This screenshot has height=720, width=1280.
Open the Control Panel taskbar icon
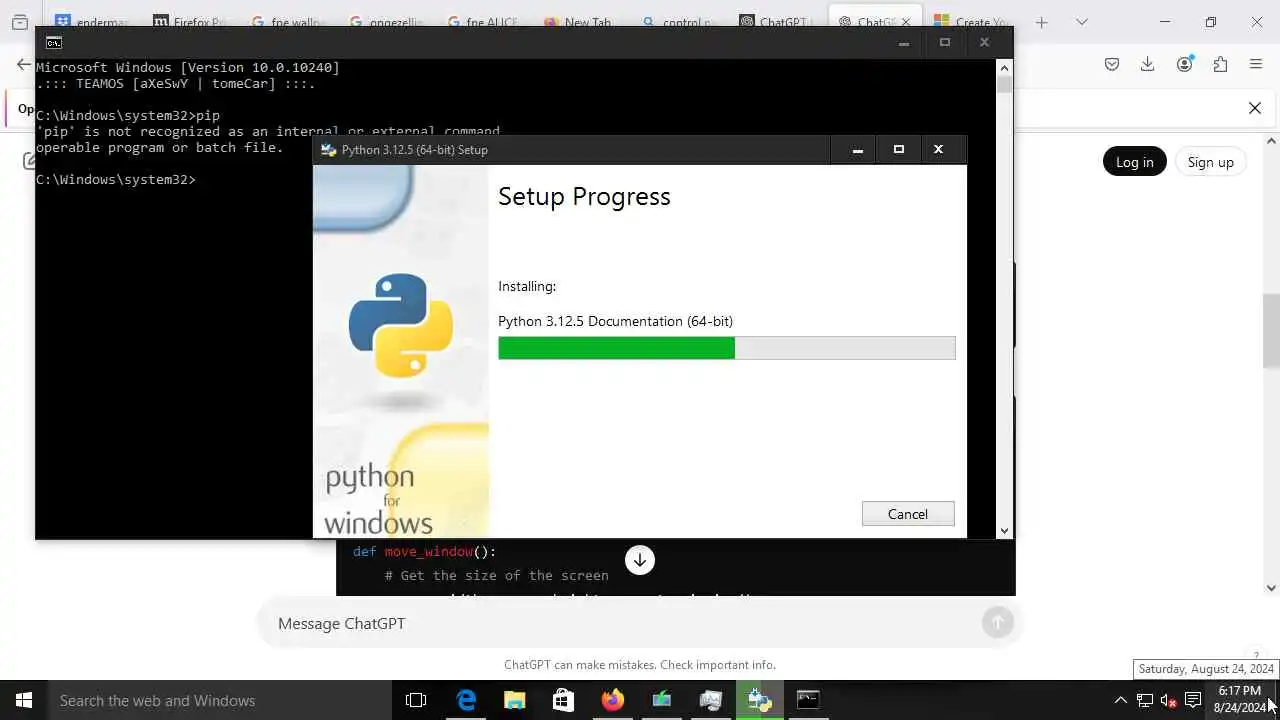(x=710, y=700)
